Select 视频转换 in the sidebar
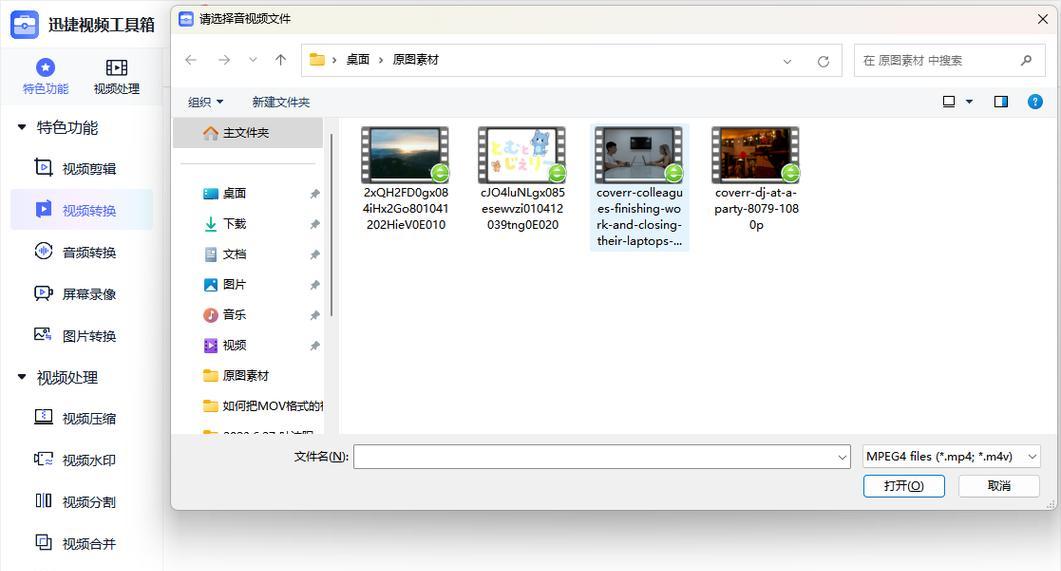 (81, 210)
